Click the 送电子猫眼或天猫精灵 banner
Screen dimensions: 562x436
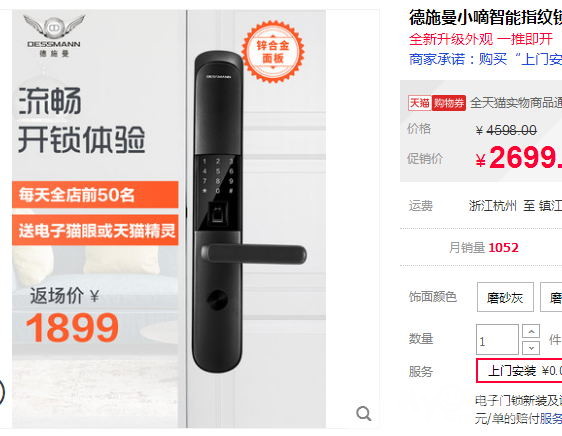(95, 230)
